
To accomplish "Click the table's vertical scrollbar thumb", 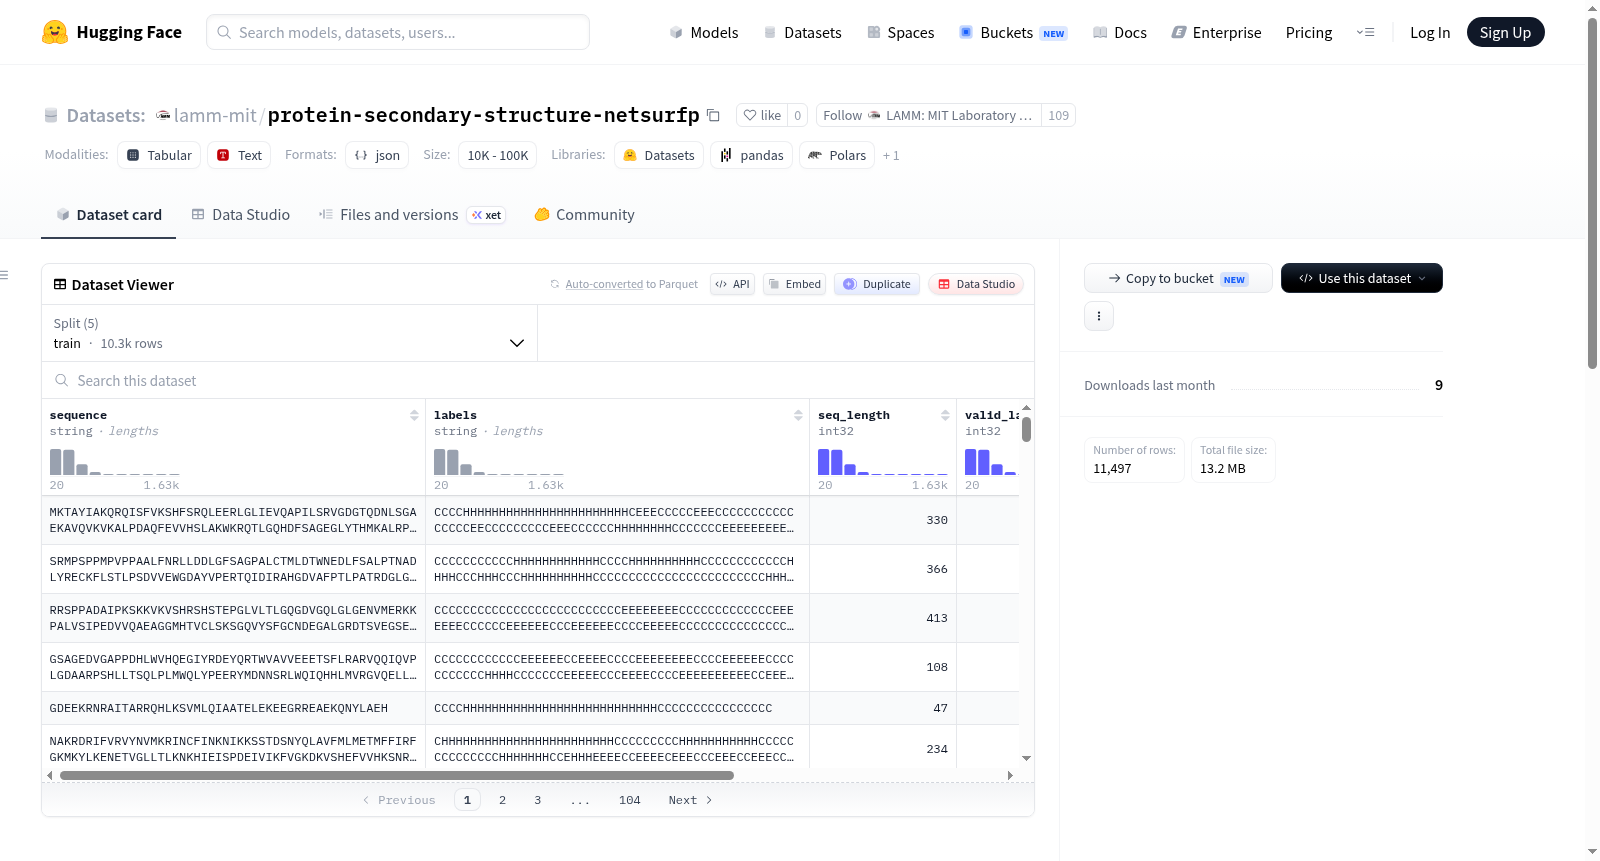I will click(x=1026, y=429).
